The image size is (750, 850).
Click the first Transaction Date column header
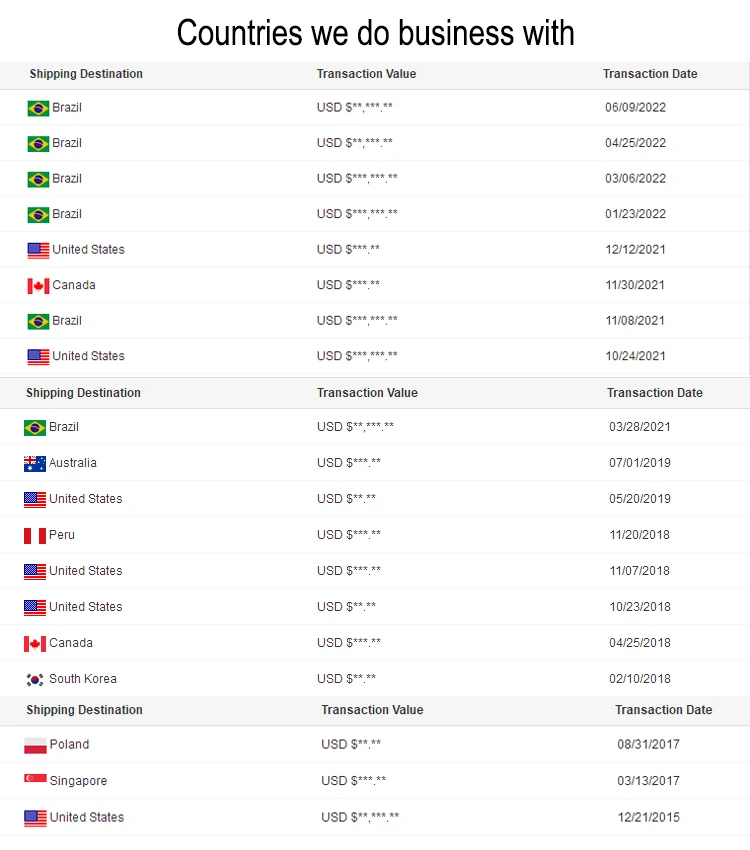(x=650, y=74)
